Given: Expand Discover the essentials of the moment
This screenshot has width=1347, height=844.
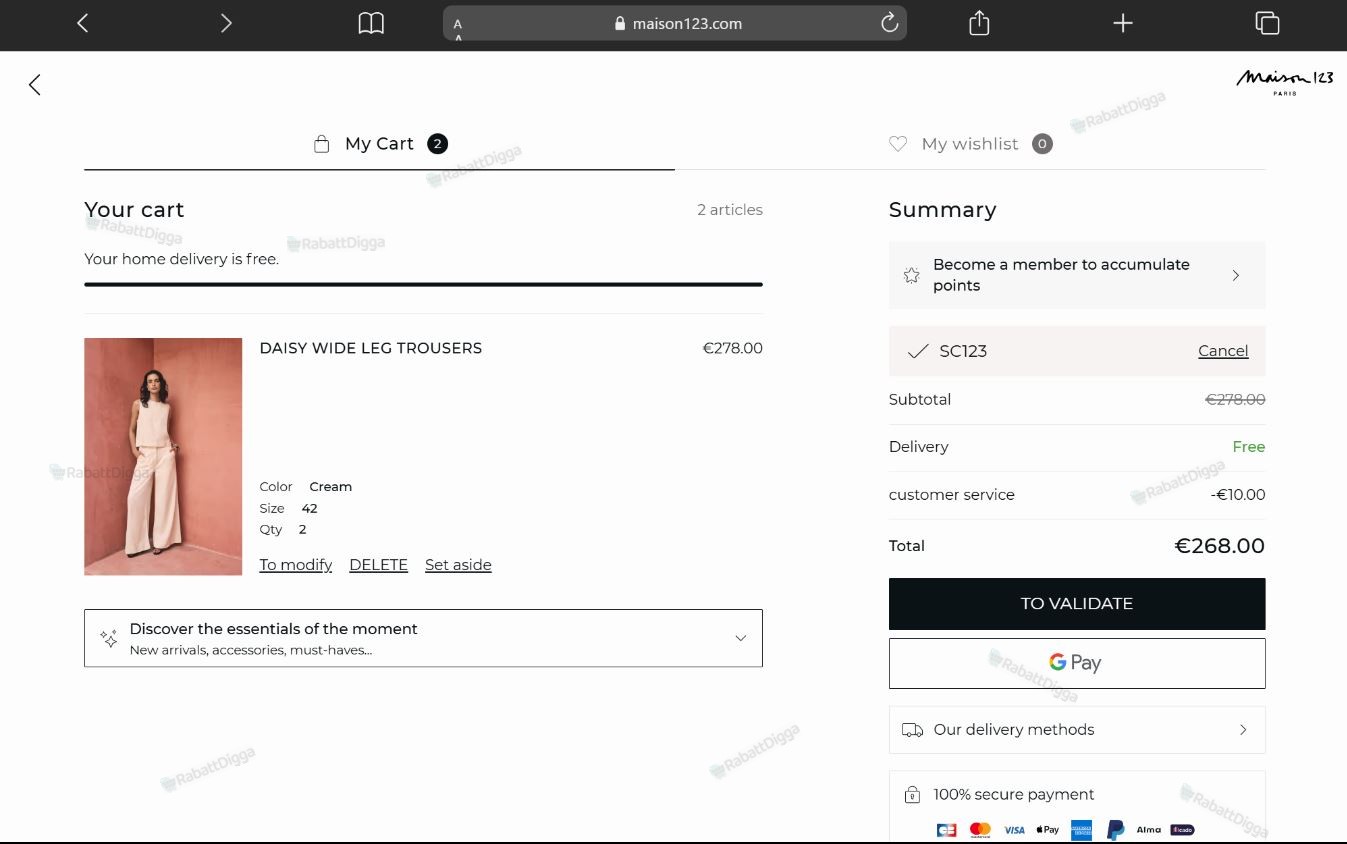Looking at the screenshot, I should point(423,638).
